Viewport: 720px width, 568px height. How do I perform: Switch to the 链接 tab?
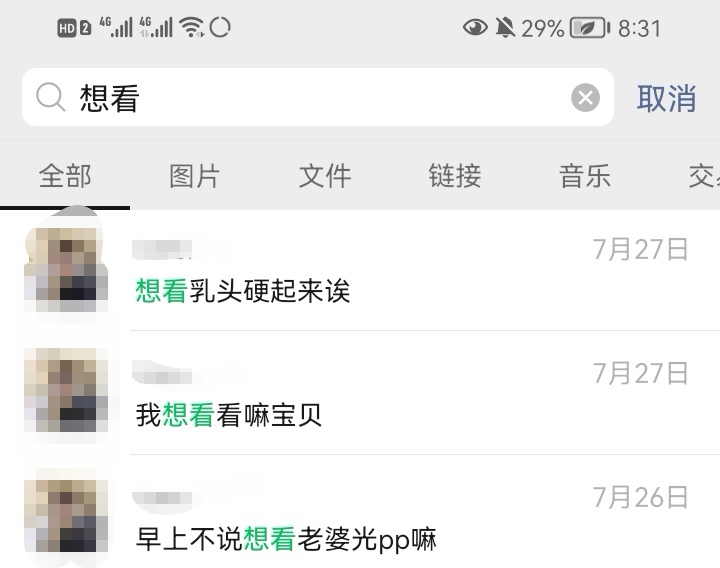(455, 176)
